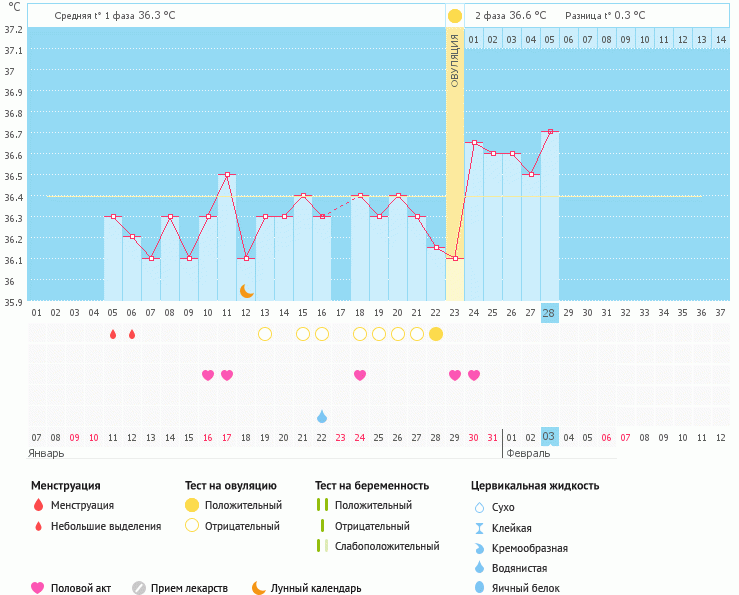Screen dimensions: 739x595
Task: Click the yellow ovulation circle in the header
Action: coord(455,16)
